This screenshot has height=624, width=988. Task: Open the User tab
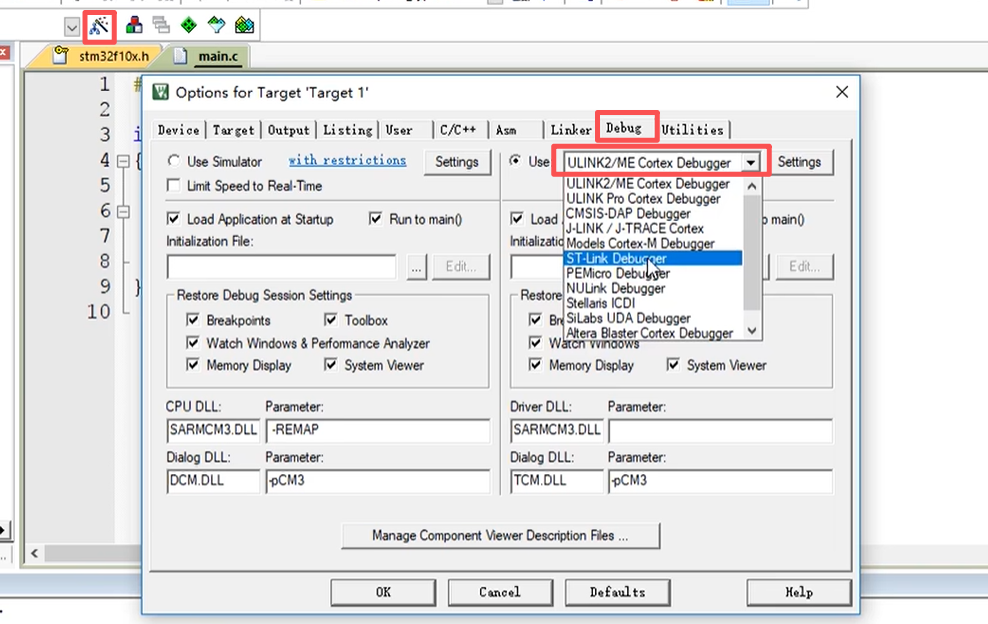click(x=399, y=130)
